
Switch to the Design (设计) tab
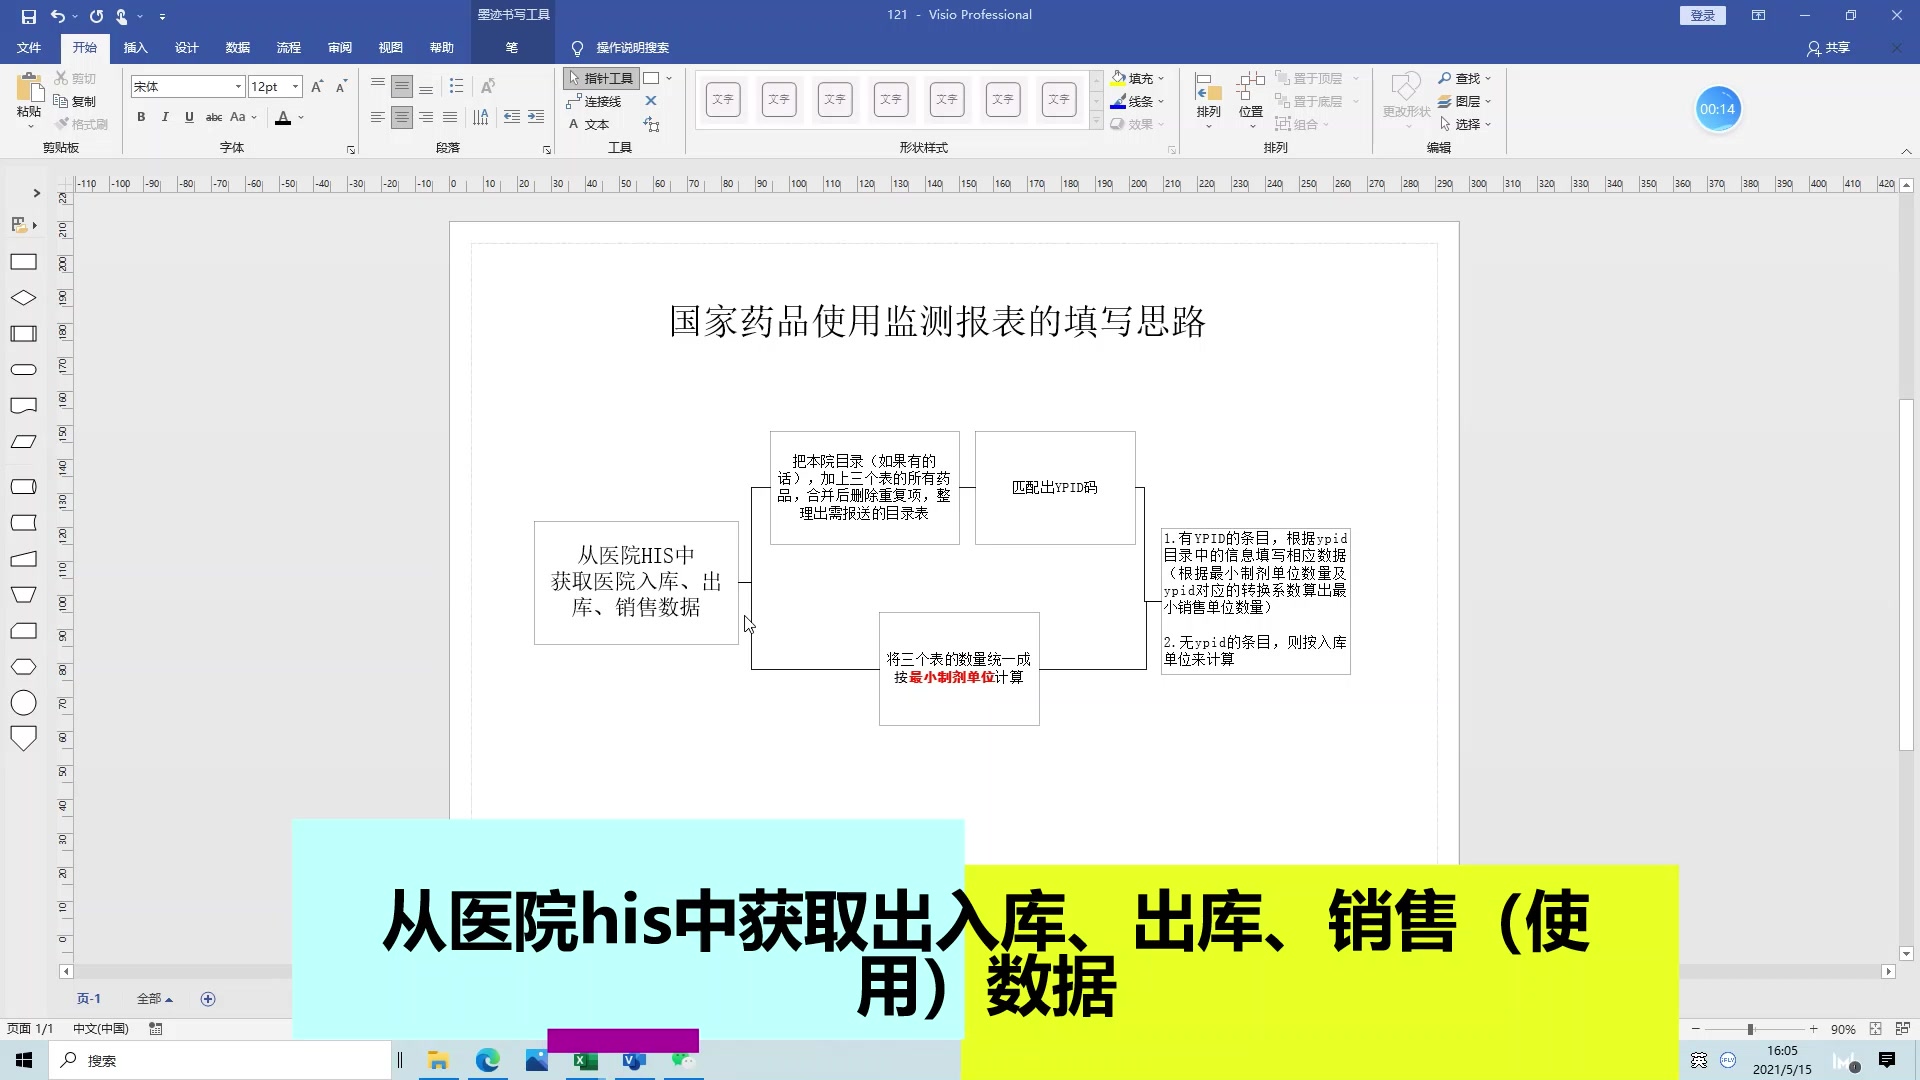(x=186, y=47)
